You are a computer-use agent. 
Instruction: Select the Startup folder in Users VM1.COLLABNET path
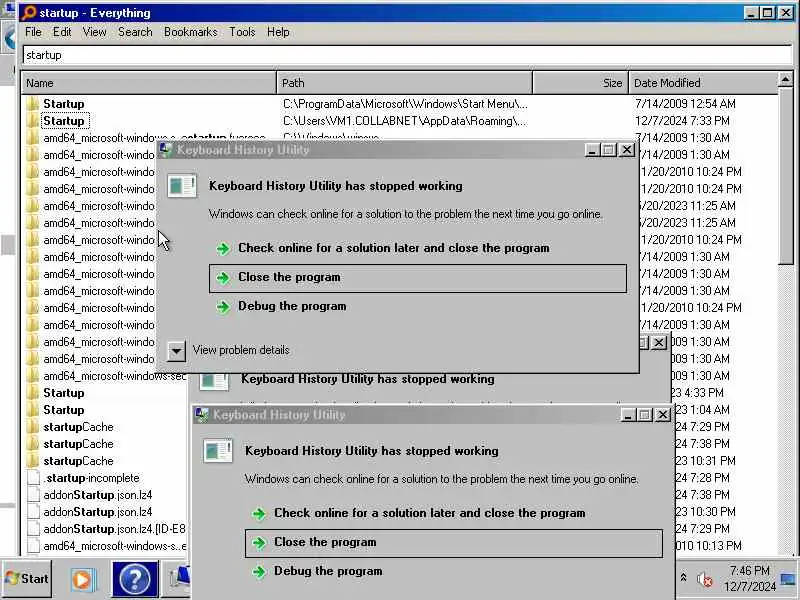[x=63, y=121]
